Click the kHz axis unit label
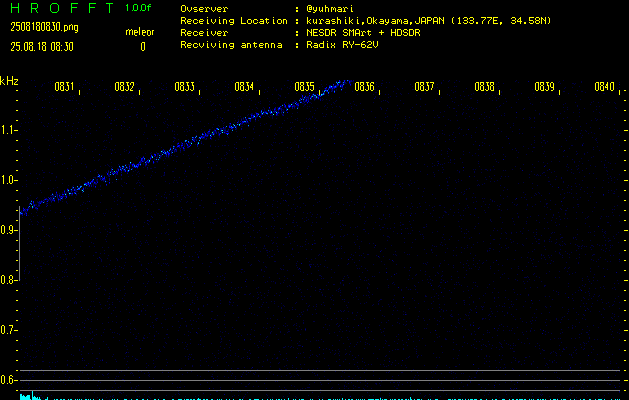 pos(9,81)
